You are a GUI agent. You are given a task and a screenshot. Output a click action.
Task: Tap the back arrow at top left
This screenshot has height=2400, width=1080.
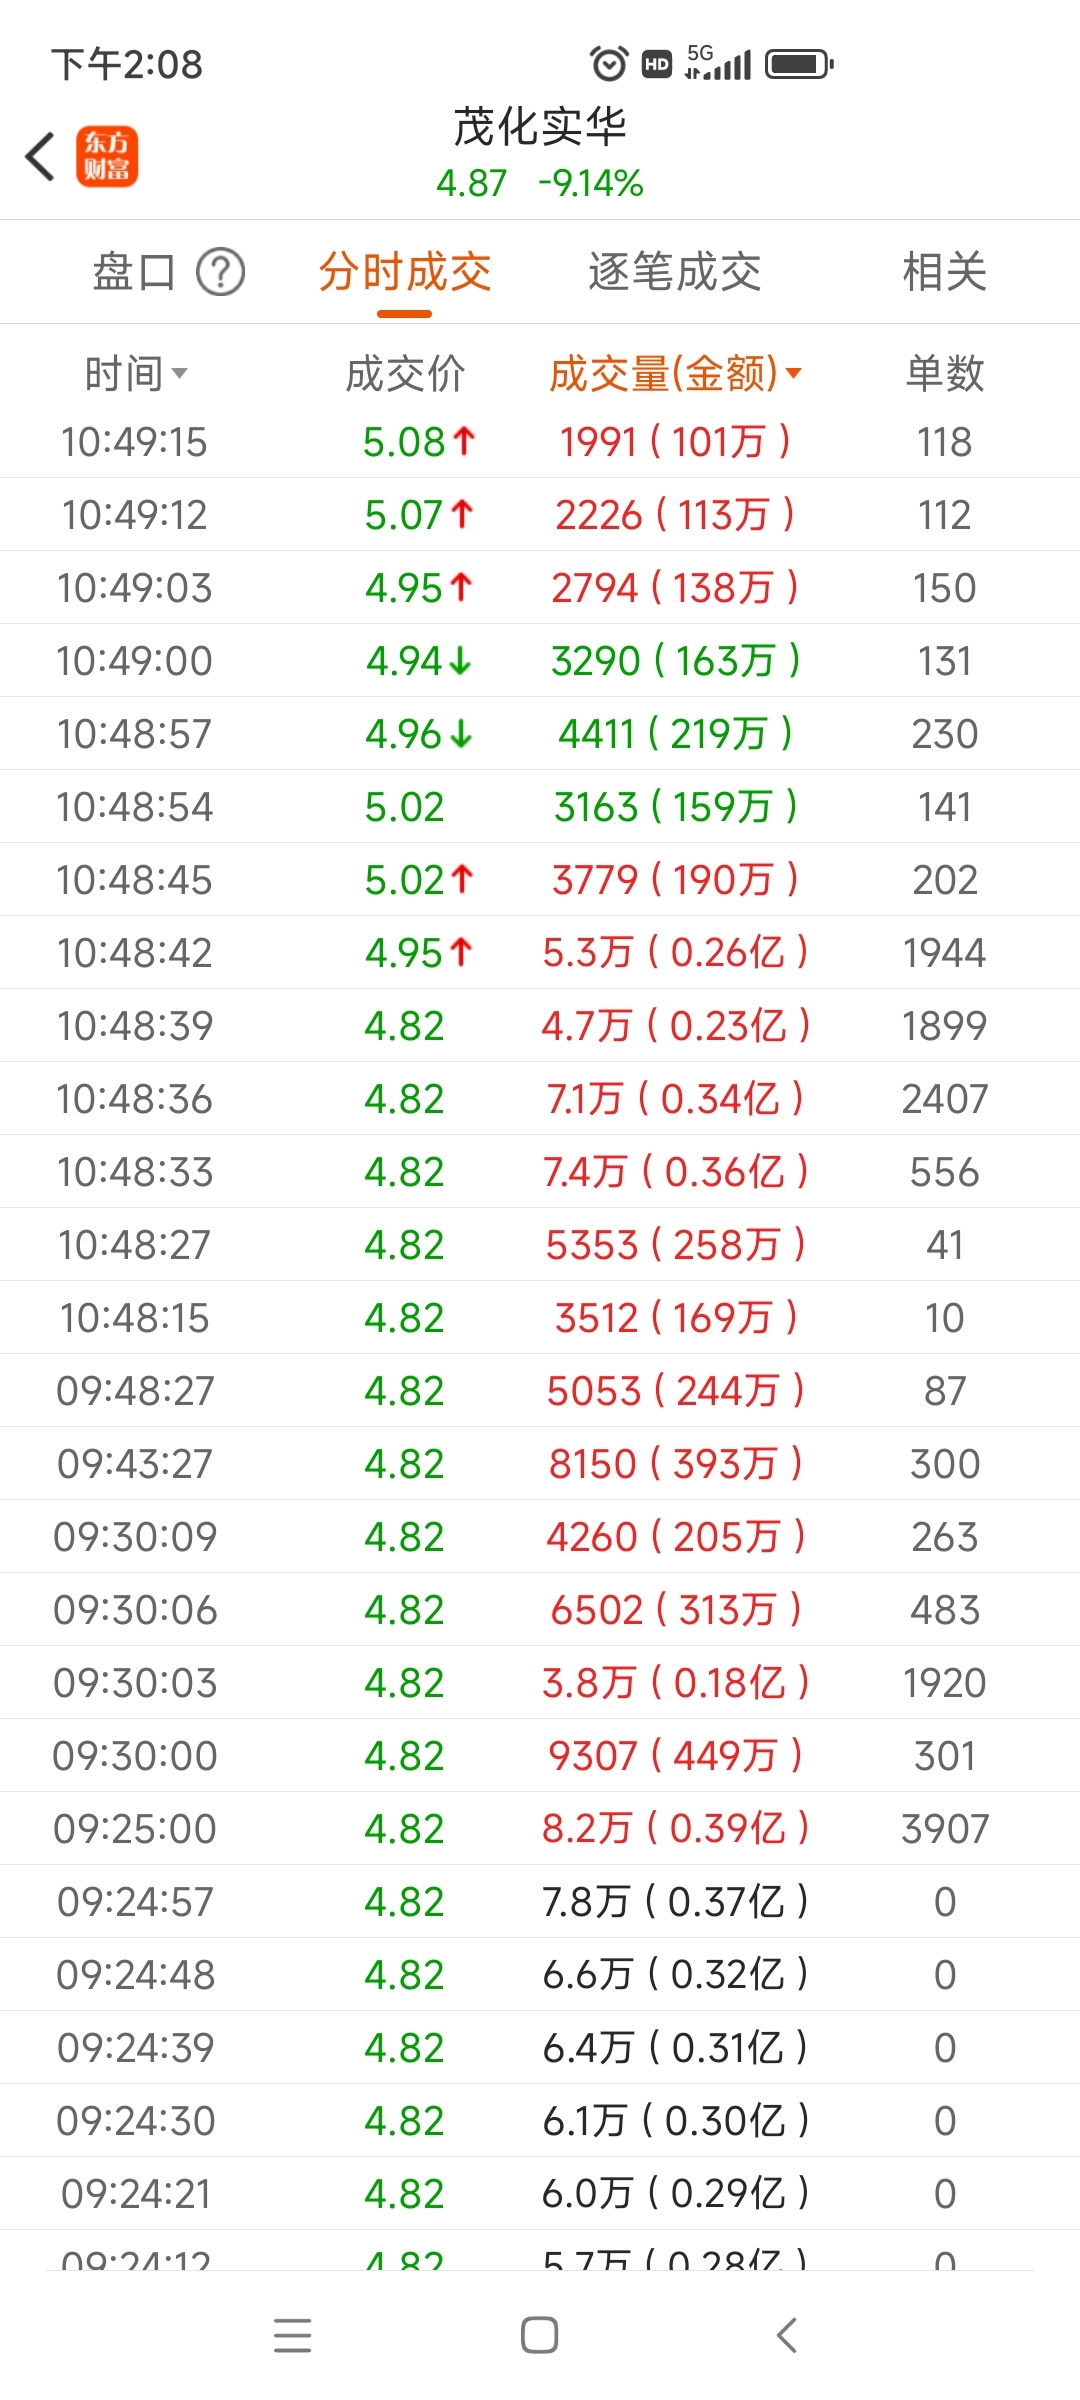pos(40,157)
